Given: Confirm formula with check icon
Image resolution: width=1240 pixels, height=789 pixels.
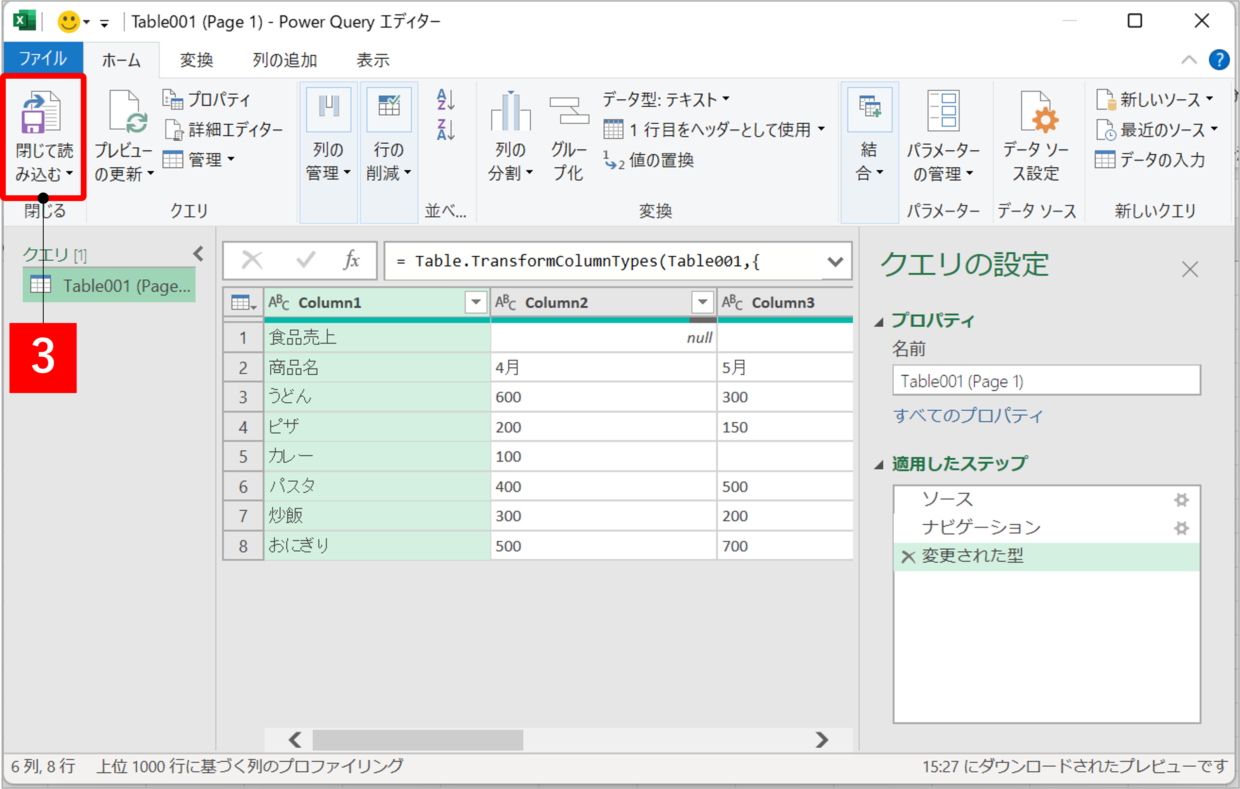Looking at the screenshot, I should 305,260.
